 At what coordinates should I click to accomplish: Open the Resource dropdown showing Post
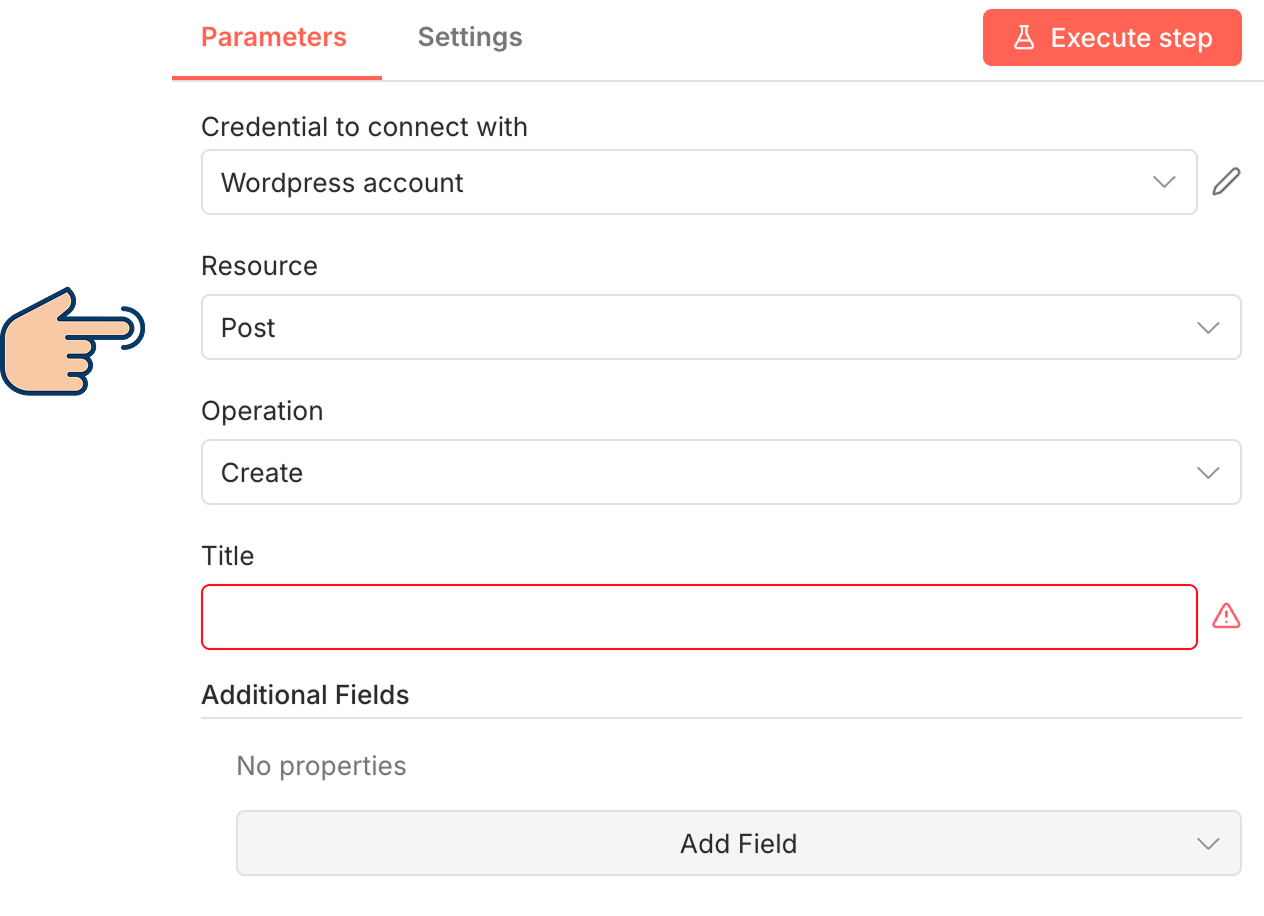(x=700, y=327)
